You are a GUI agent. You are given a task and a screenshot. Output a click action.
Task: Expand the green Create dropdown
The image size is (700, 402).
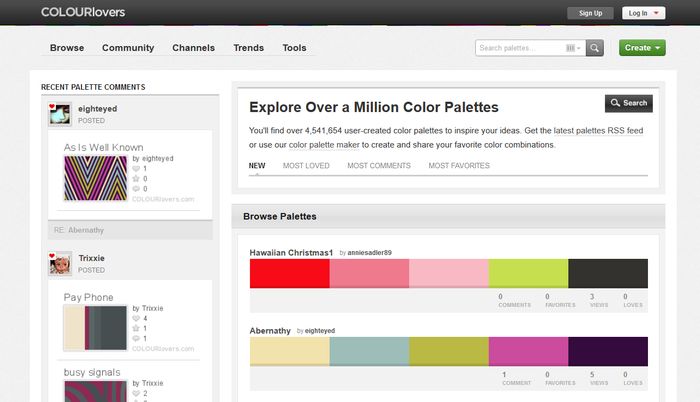pyautogui.click(x=641, y=48)
